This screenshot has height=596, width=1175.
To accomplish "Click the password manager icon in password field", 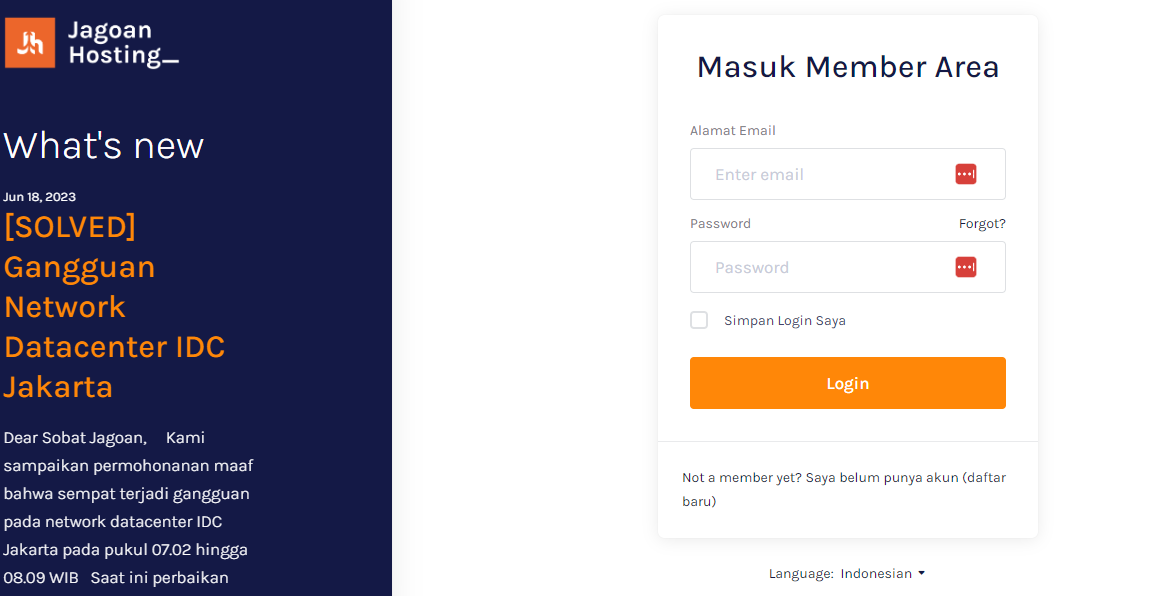I will 965,267.
